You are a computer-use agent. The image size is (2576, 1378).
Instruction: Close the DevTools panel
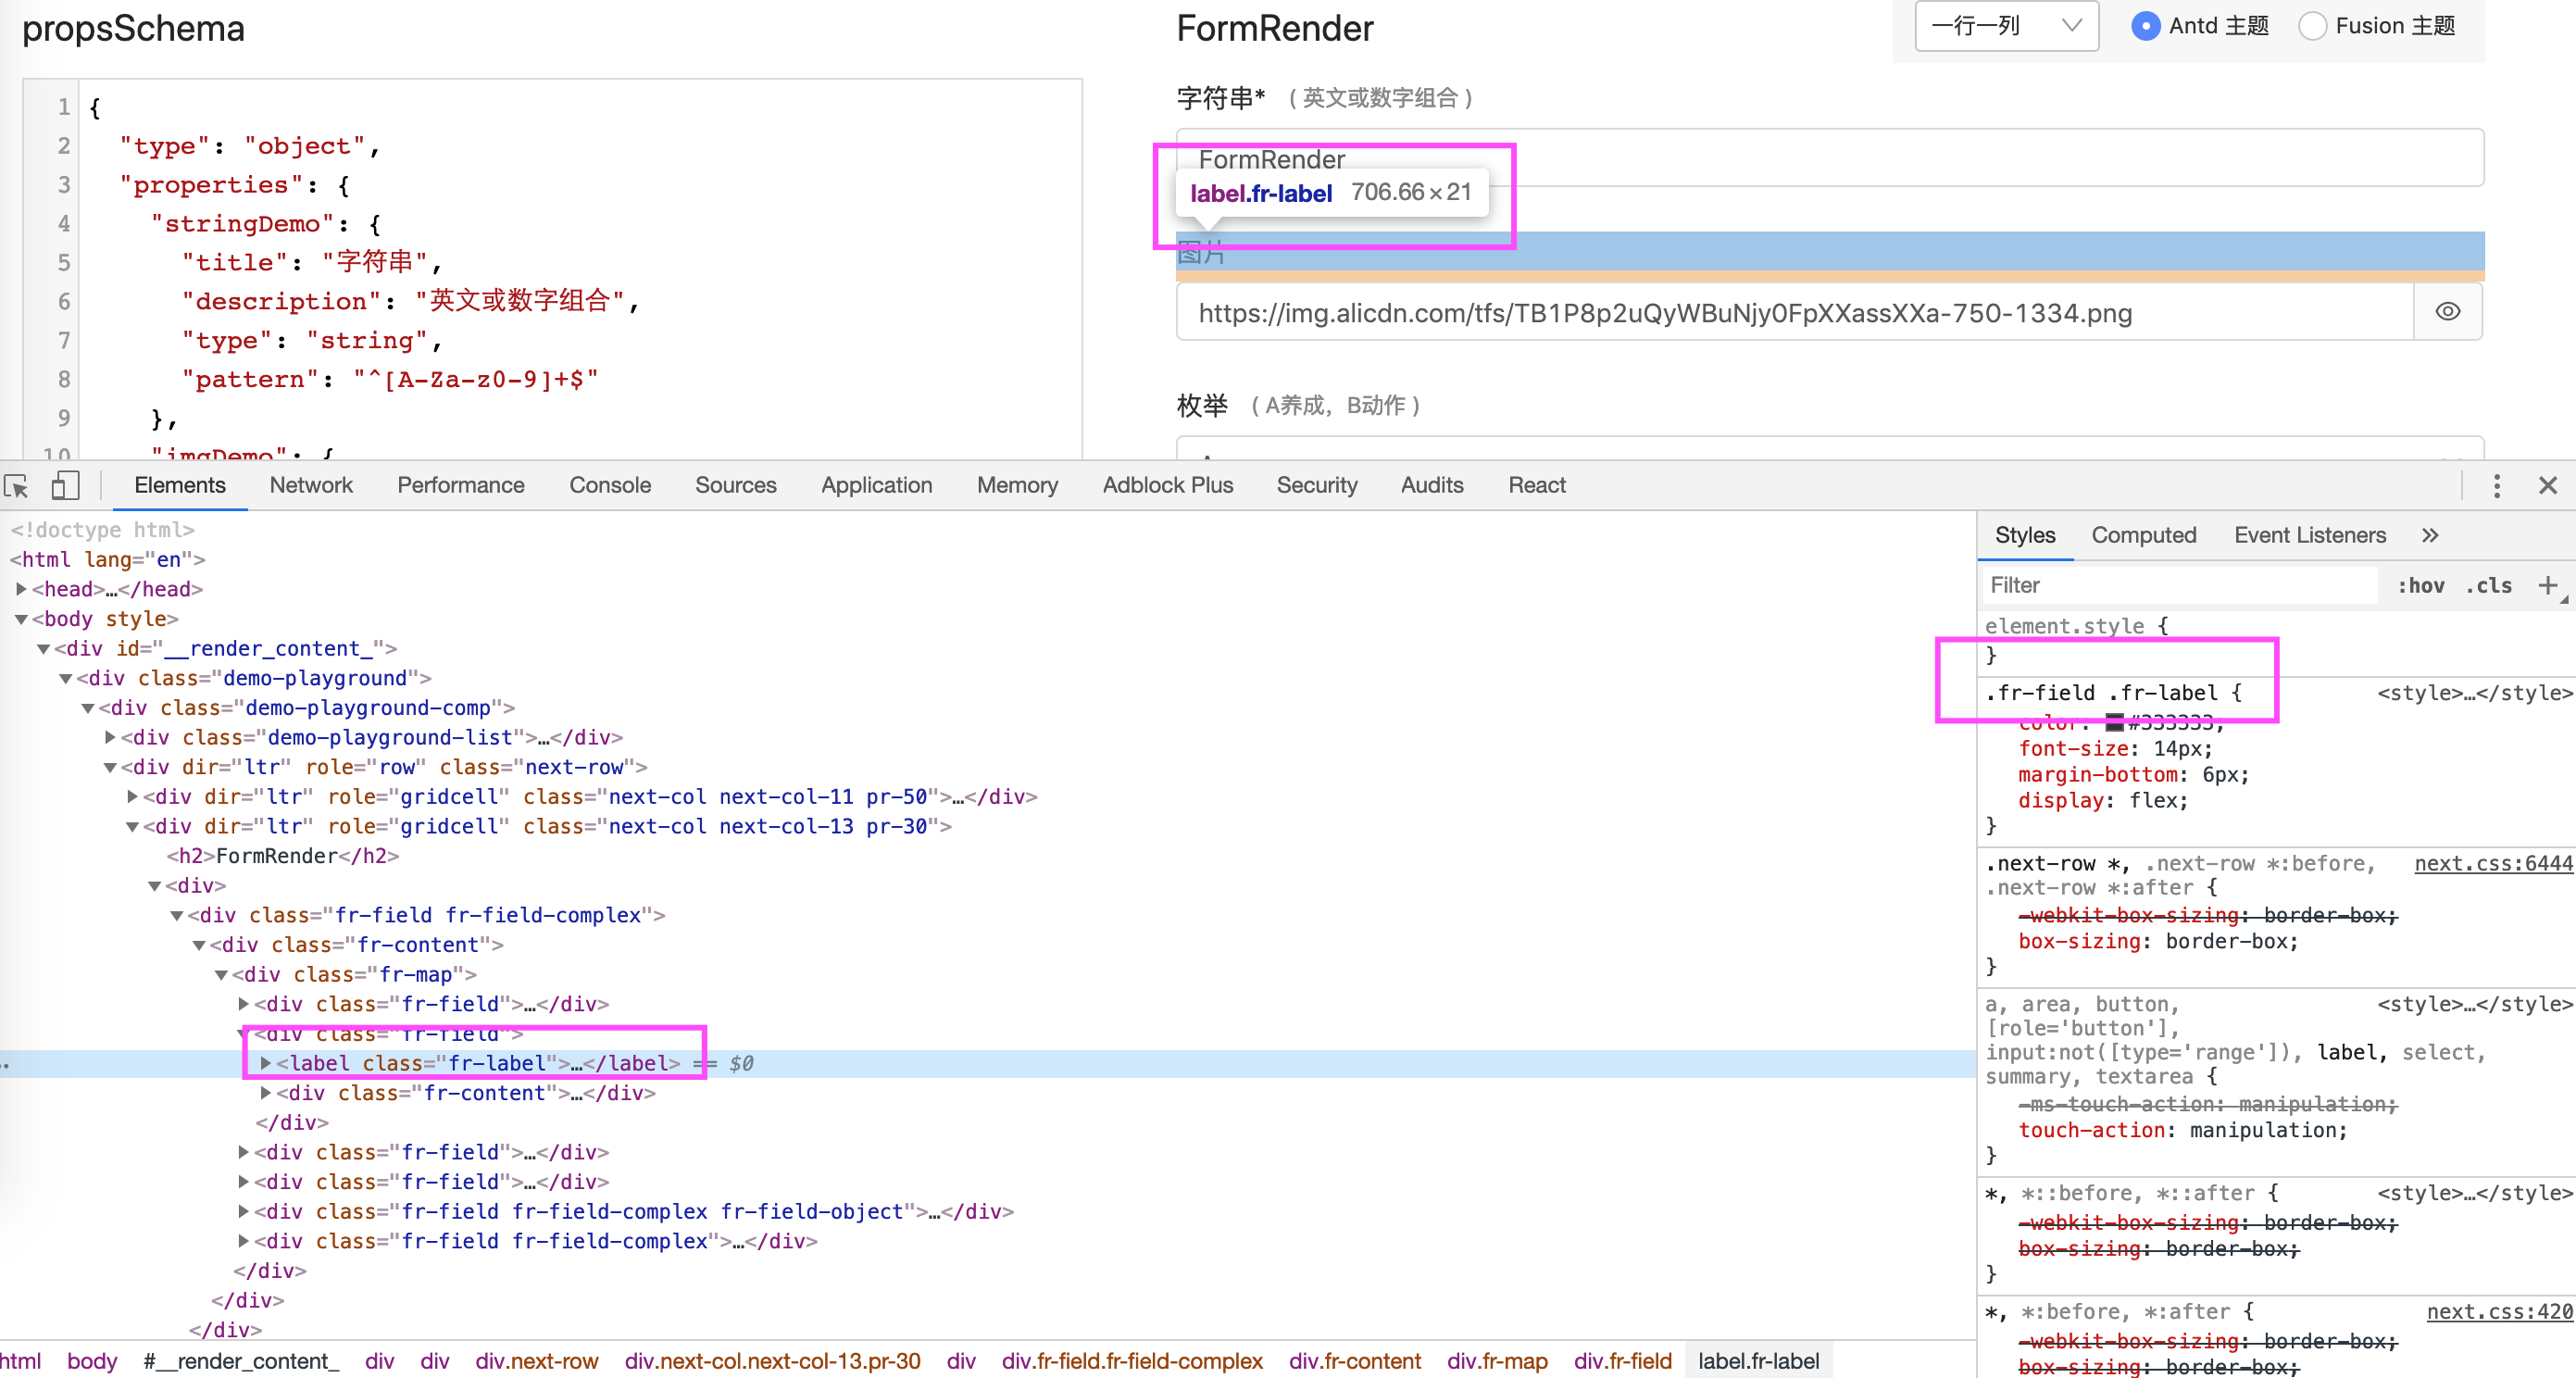(2547, 486)
